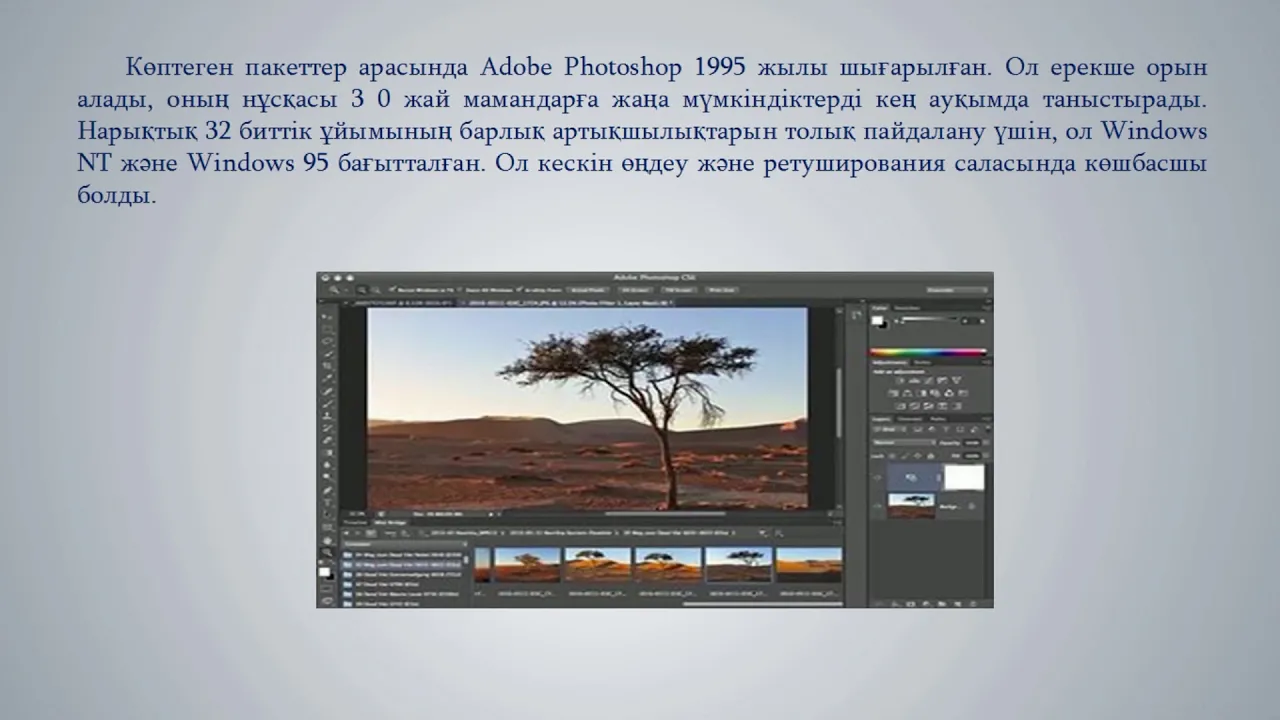Add a Levels adjustment

tap(914, 380)
